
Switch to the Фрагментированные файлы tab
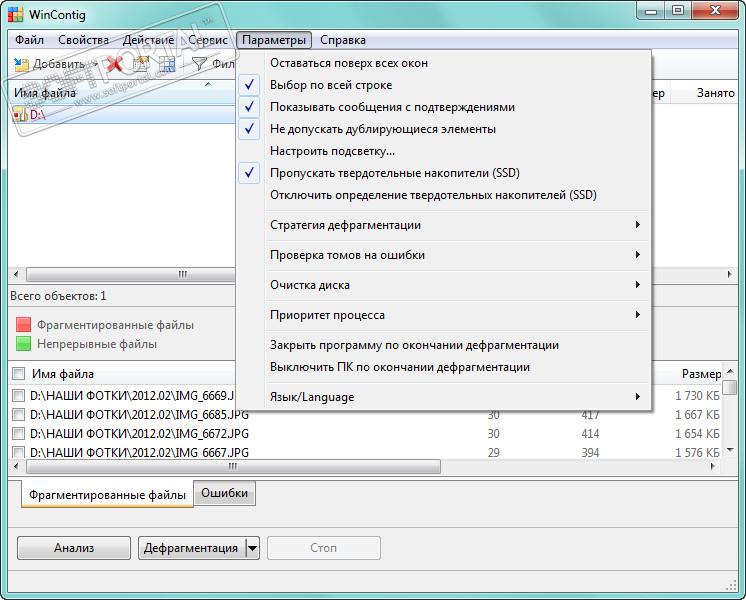tap(107, 494)
